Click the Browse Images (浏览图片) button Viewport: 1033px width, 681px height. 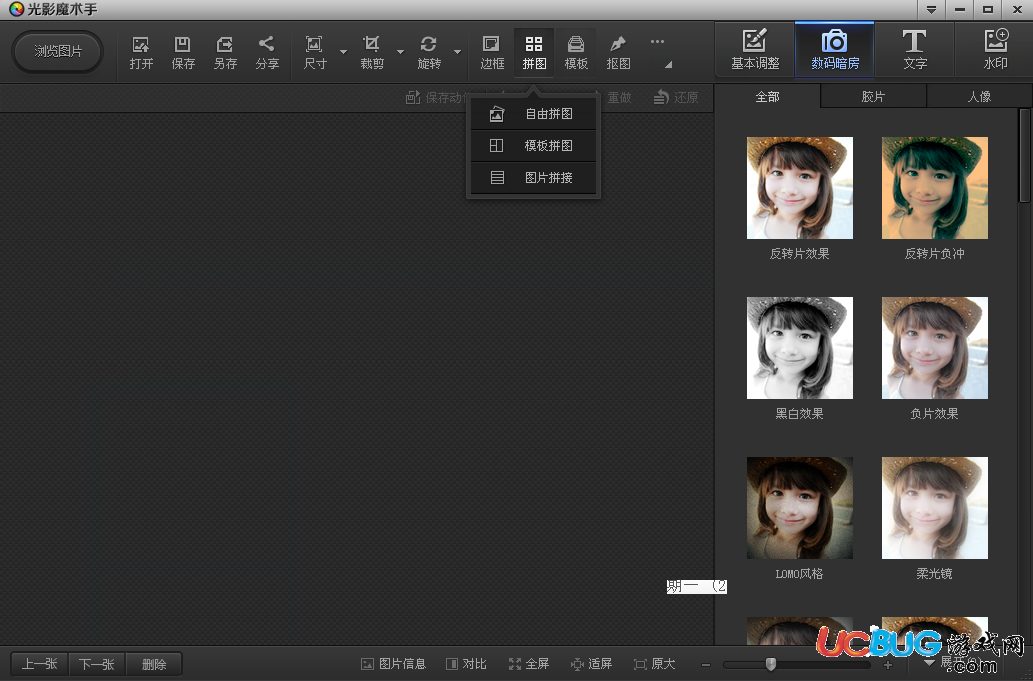(58, 51)
